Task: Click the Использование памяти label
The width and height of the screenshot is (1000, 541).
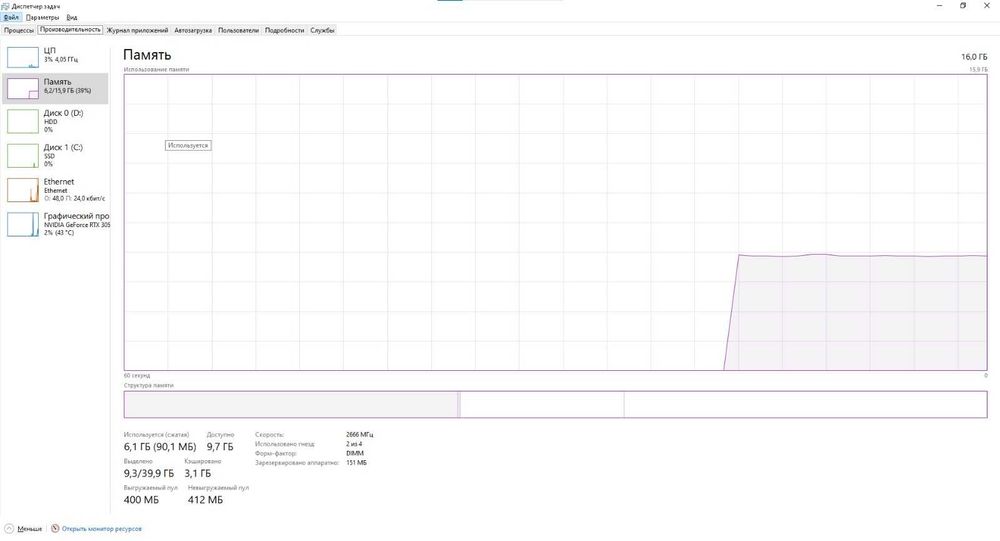Action: 156,69
